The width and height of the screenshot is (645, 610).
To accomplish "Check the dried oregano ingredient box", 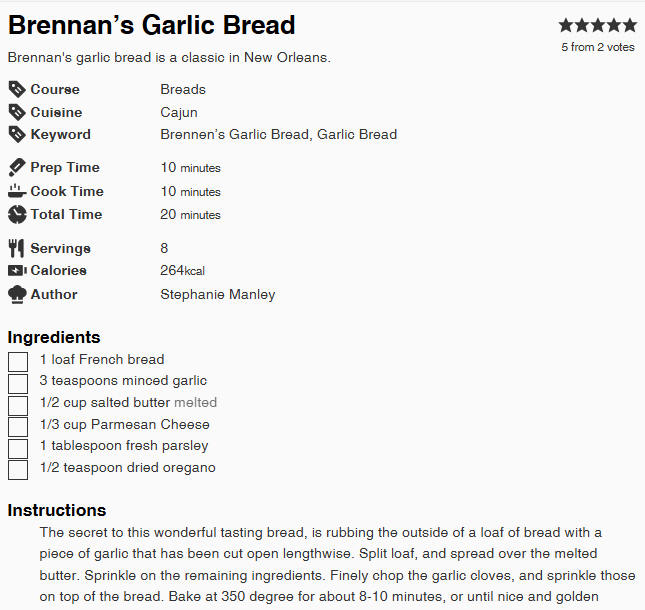I will pyautogui.click(x=18, y=470).
